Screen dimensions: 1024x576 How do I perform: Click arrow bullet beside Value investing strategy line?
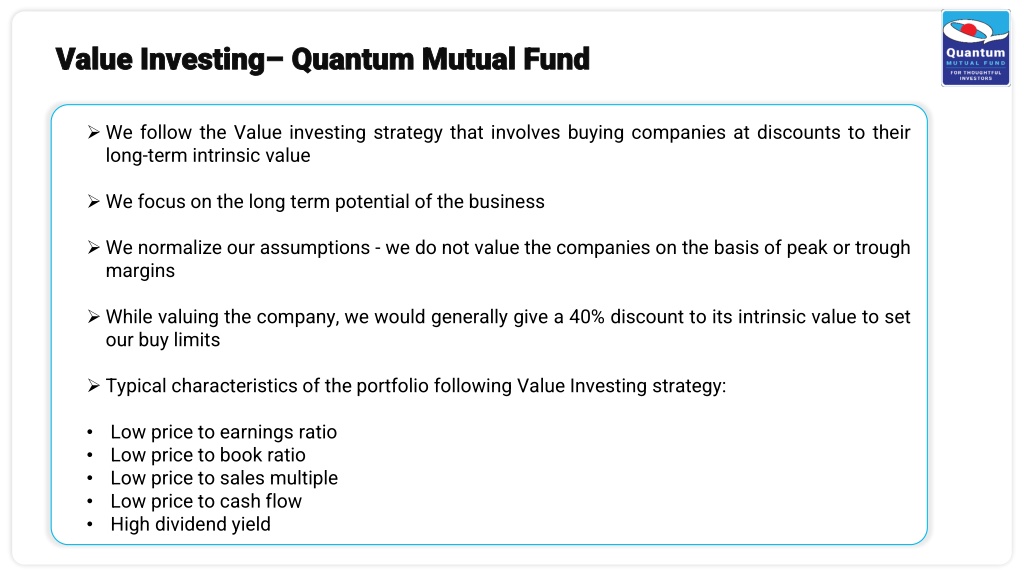[x=93, y=133]
